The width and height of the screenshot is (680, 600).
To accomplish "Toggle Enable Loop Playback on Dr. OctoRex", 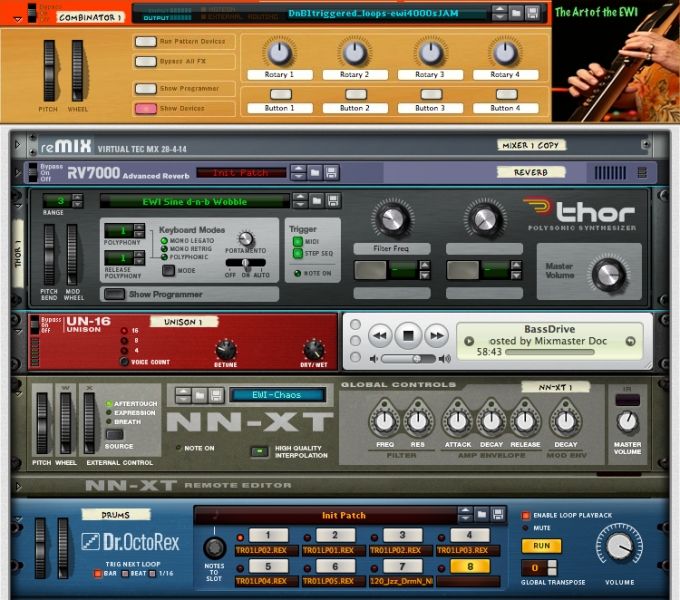I will [526, 514].
